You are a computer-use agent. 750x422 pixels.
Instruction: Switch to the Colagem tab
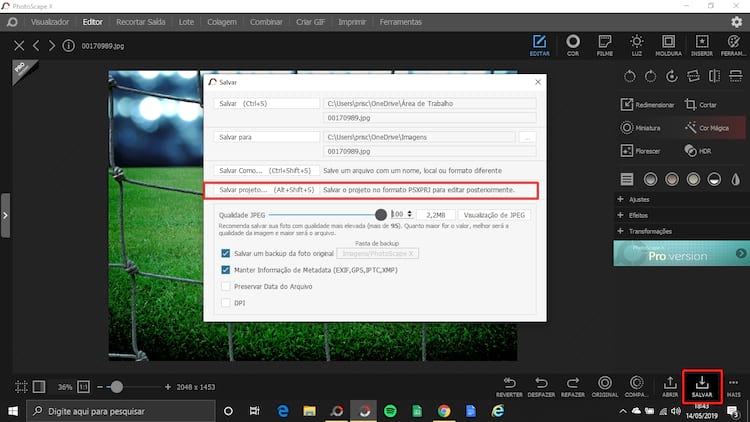tap(214, 21)
